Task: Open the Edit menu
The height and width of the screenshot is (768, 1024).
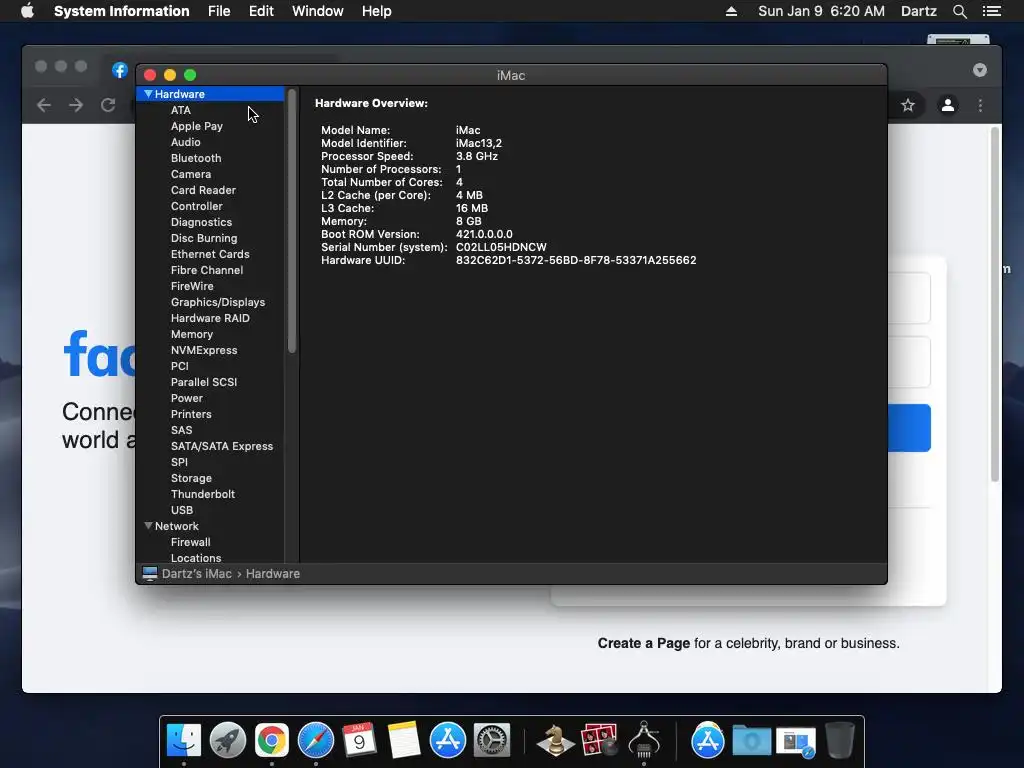Action: pos(261,11)
